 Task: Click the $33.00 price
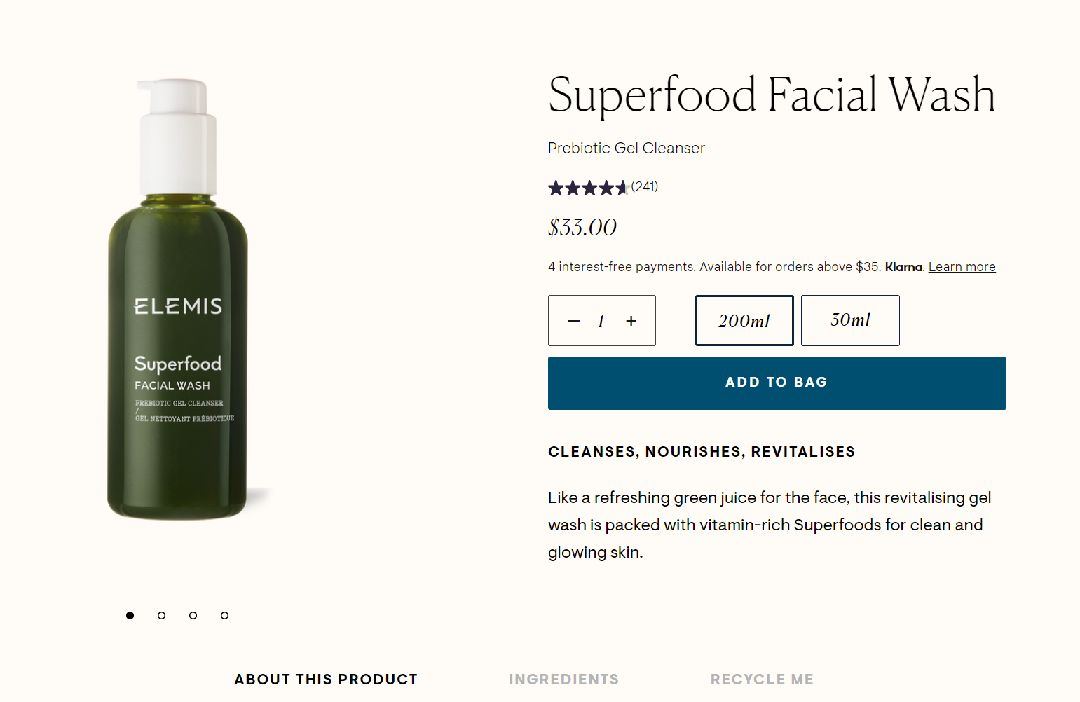[x=582, y=227]
